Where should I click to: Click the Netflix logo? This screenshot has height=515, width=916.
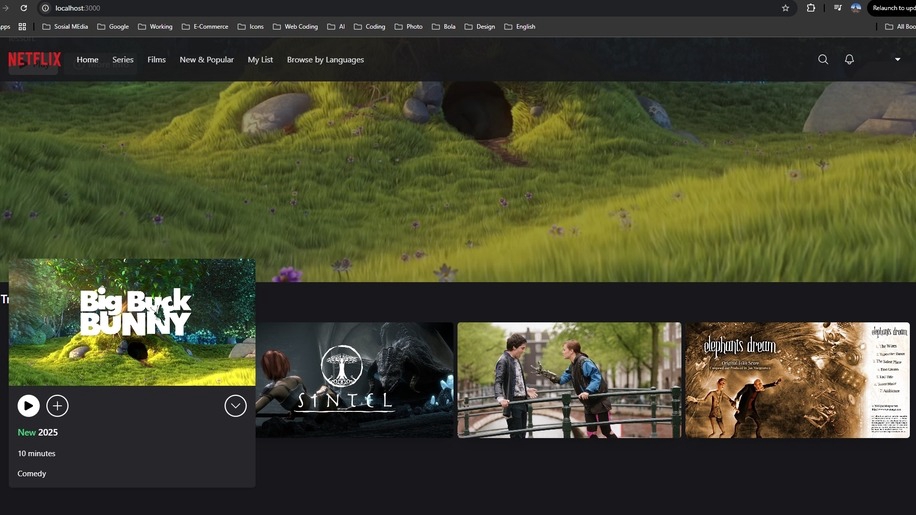(x=34, y=60)
